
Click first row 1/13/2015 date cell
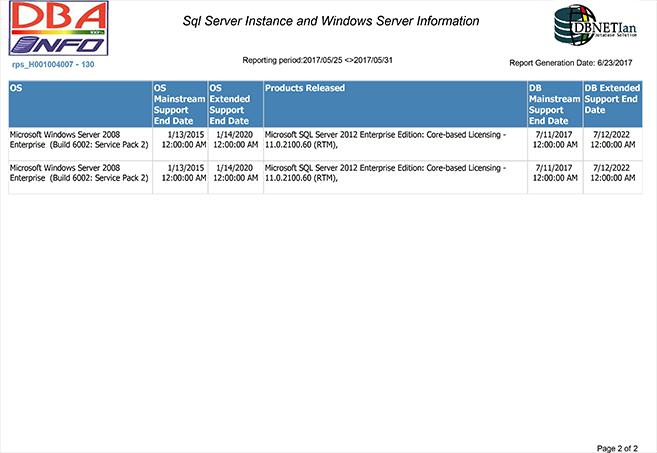click(180, 144)
